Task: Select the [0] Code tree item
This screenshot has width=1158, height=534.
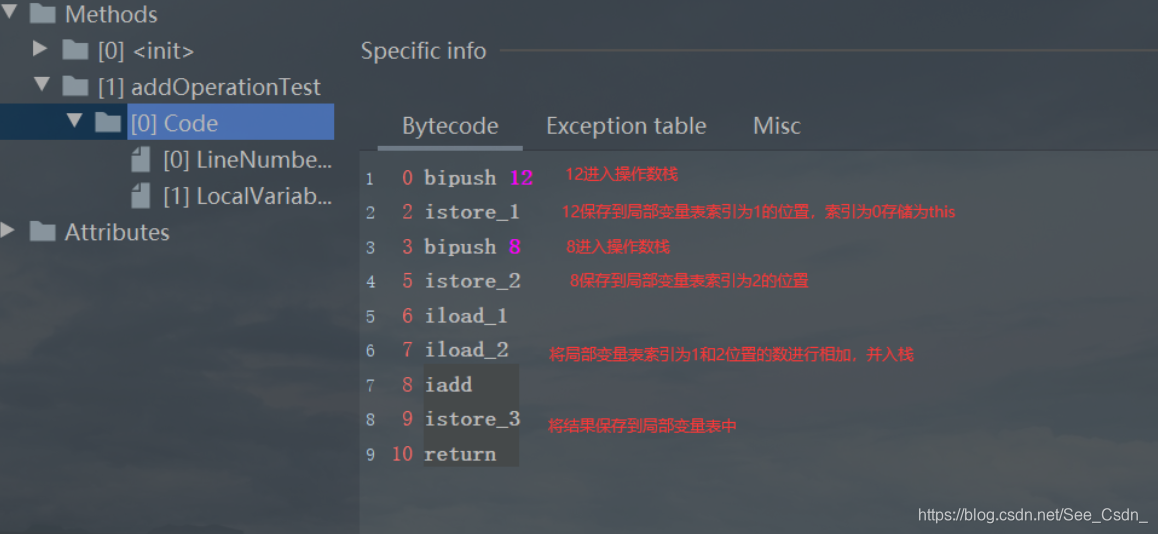Action: point(230,123)
